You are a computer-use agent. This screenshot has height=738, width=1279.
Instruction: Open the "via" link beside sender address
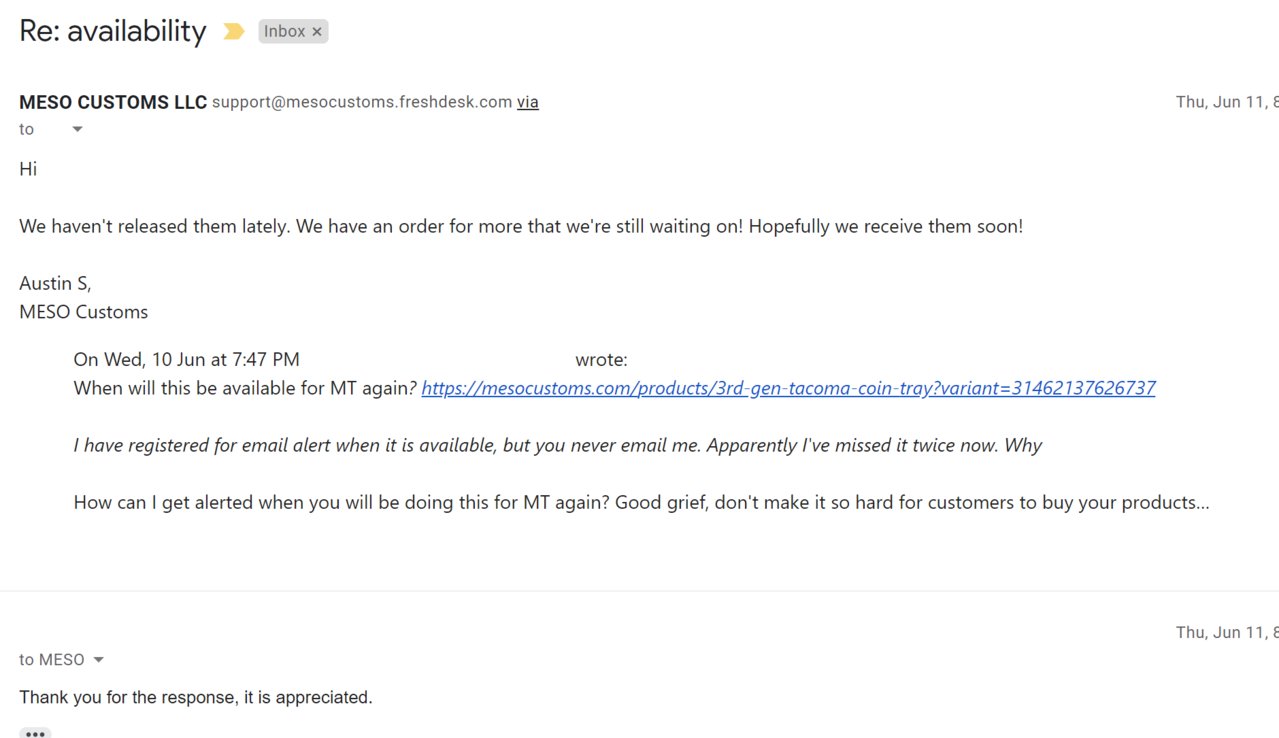tap(527, 102)
